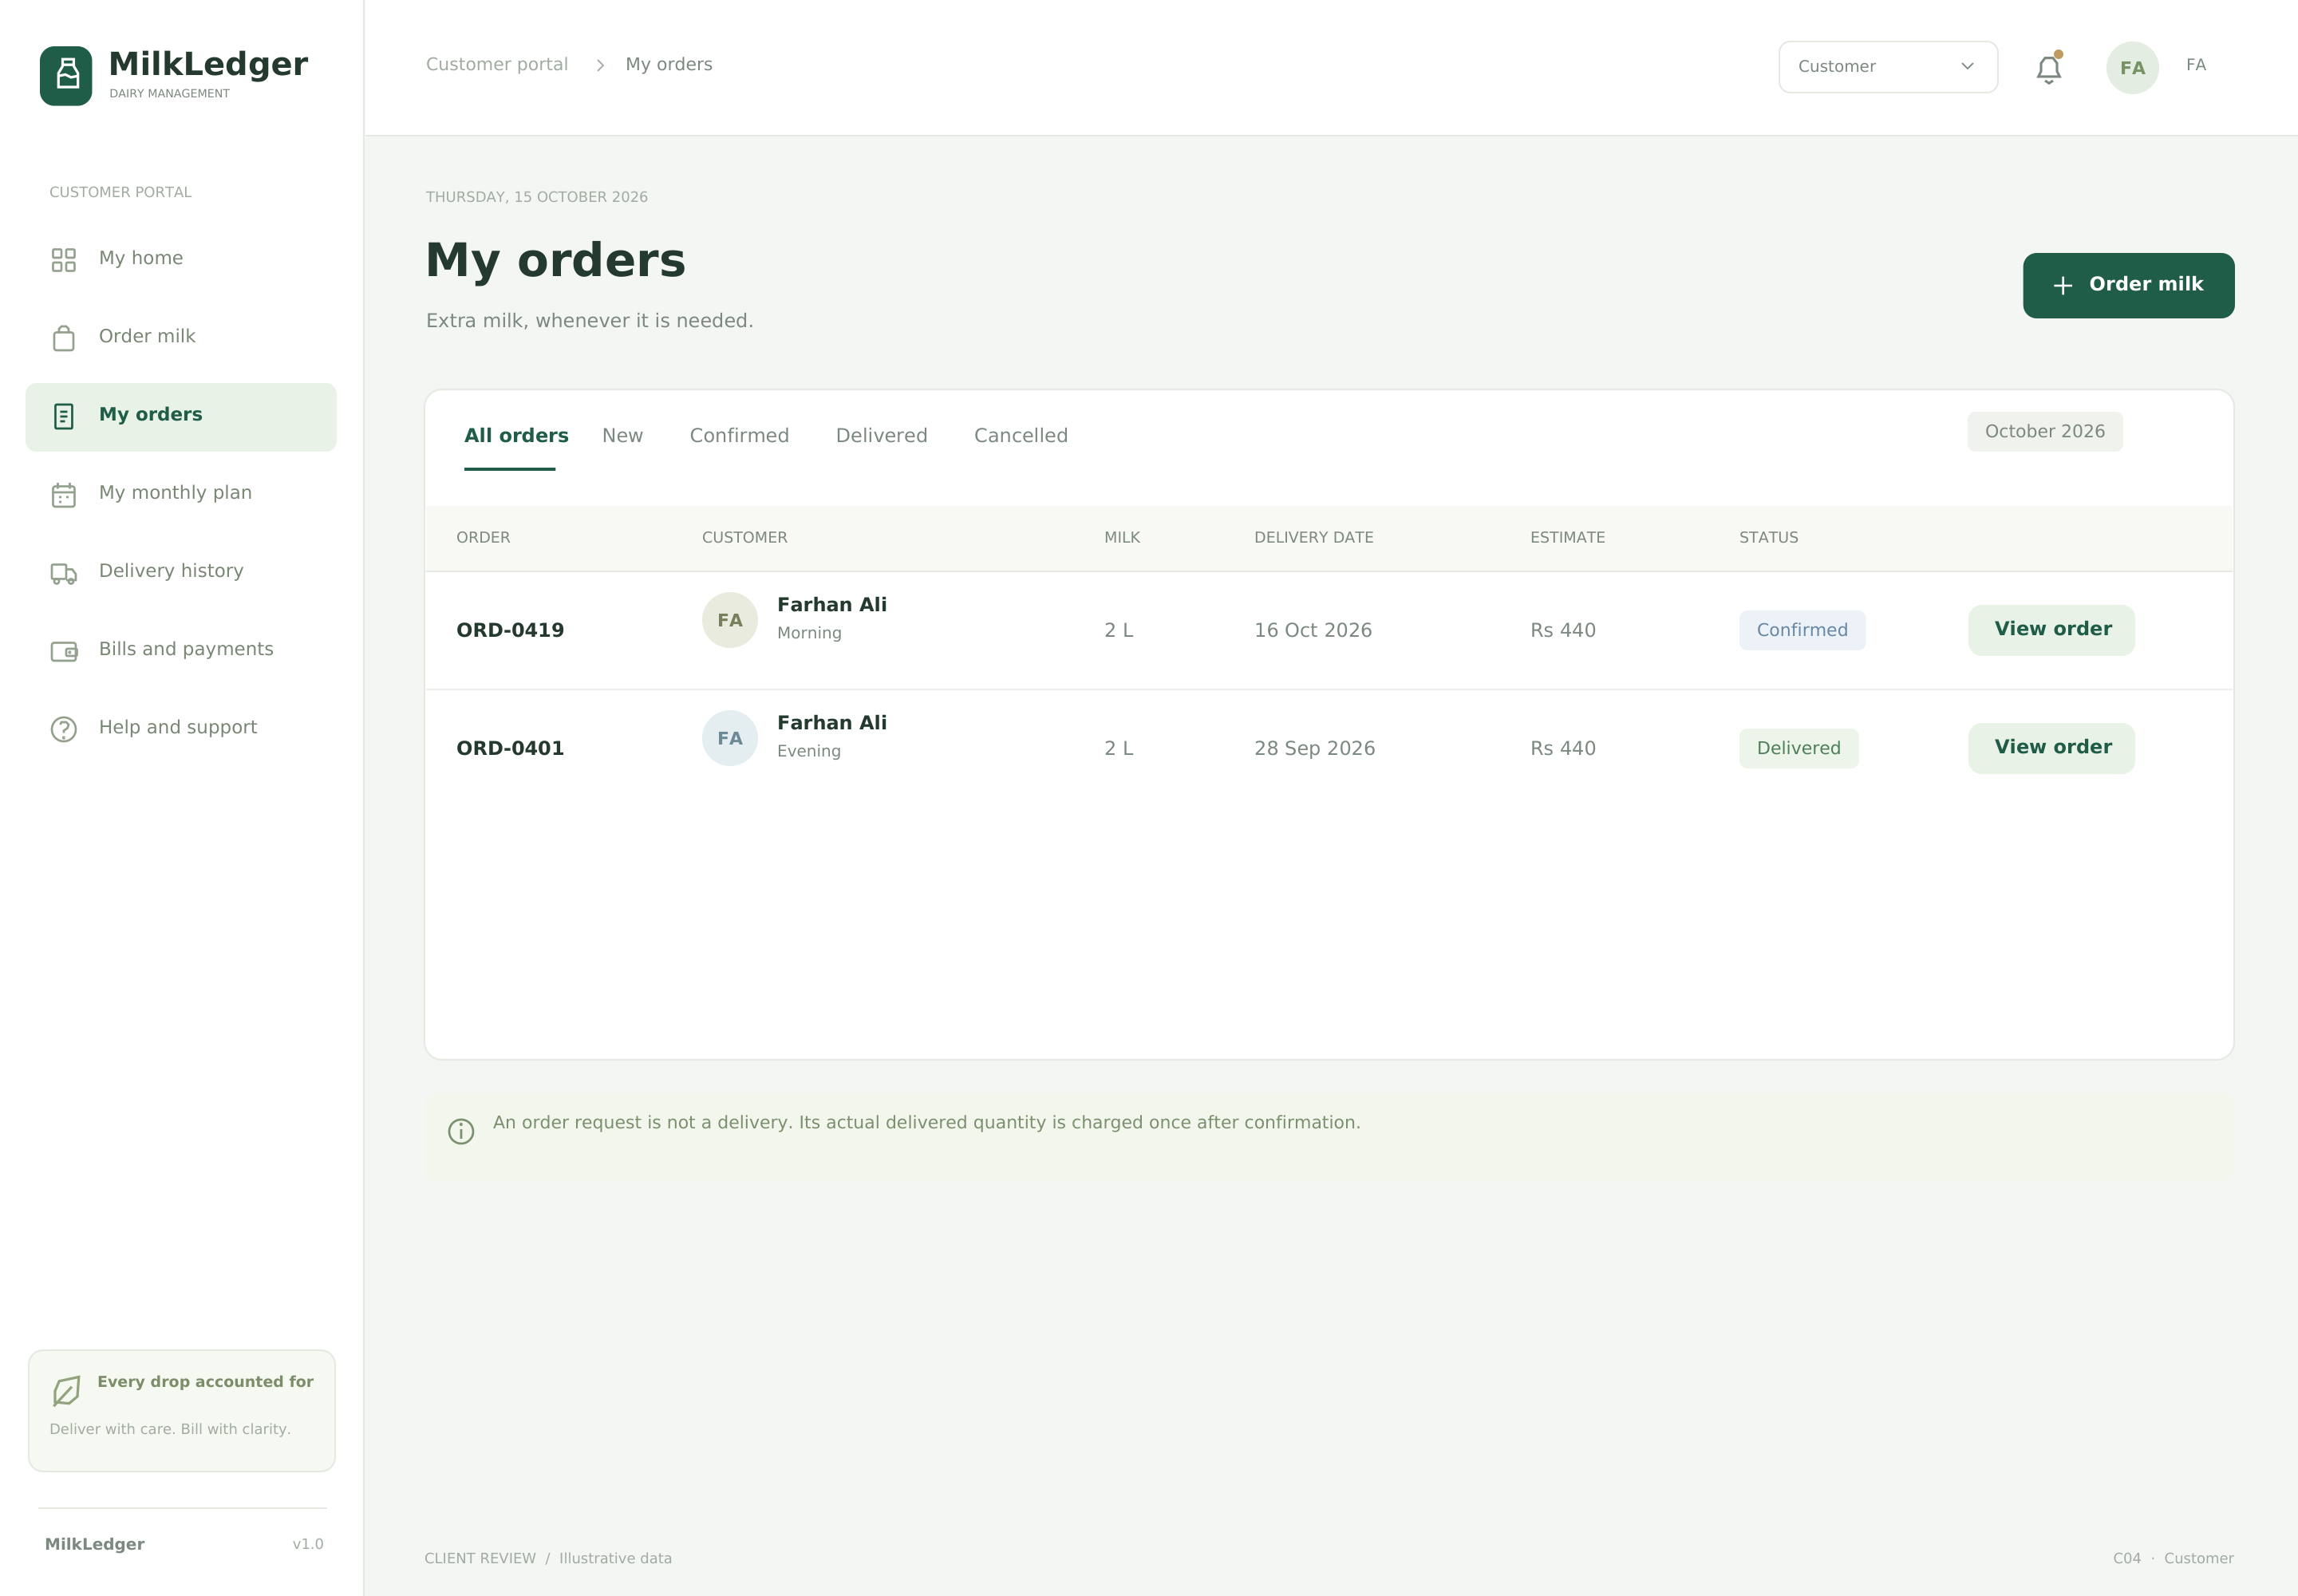Click the 28 Sep 2026 delivery date
2298x1596 pixels.
(1314, 748)
